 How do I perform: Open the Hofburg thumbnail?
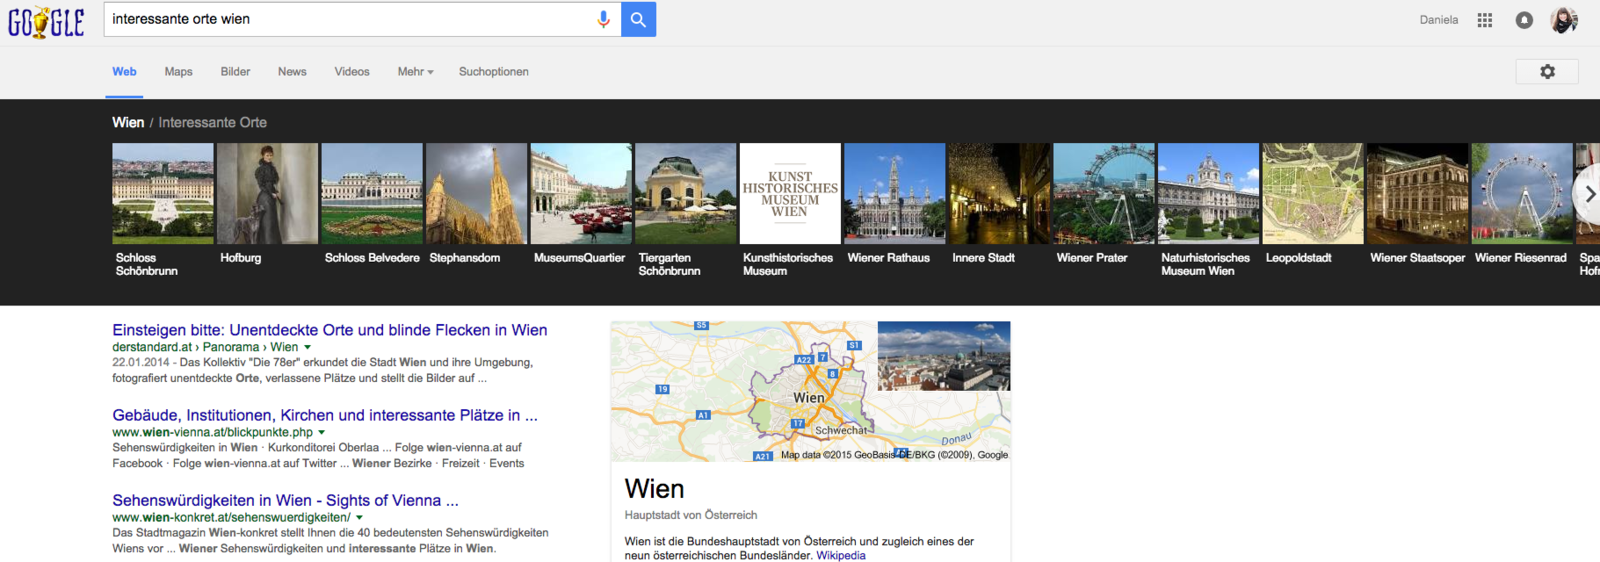click(x=268, y=193)
